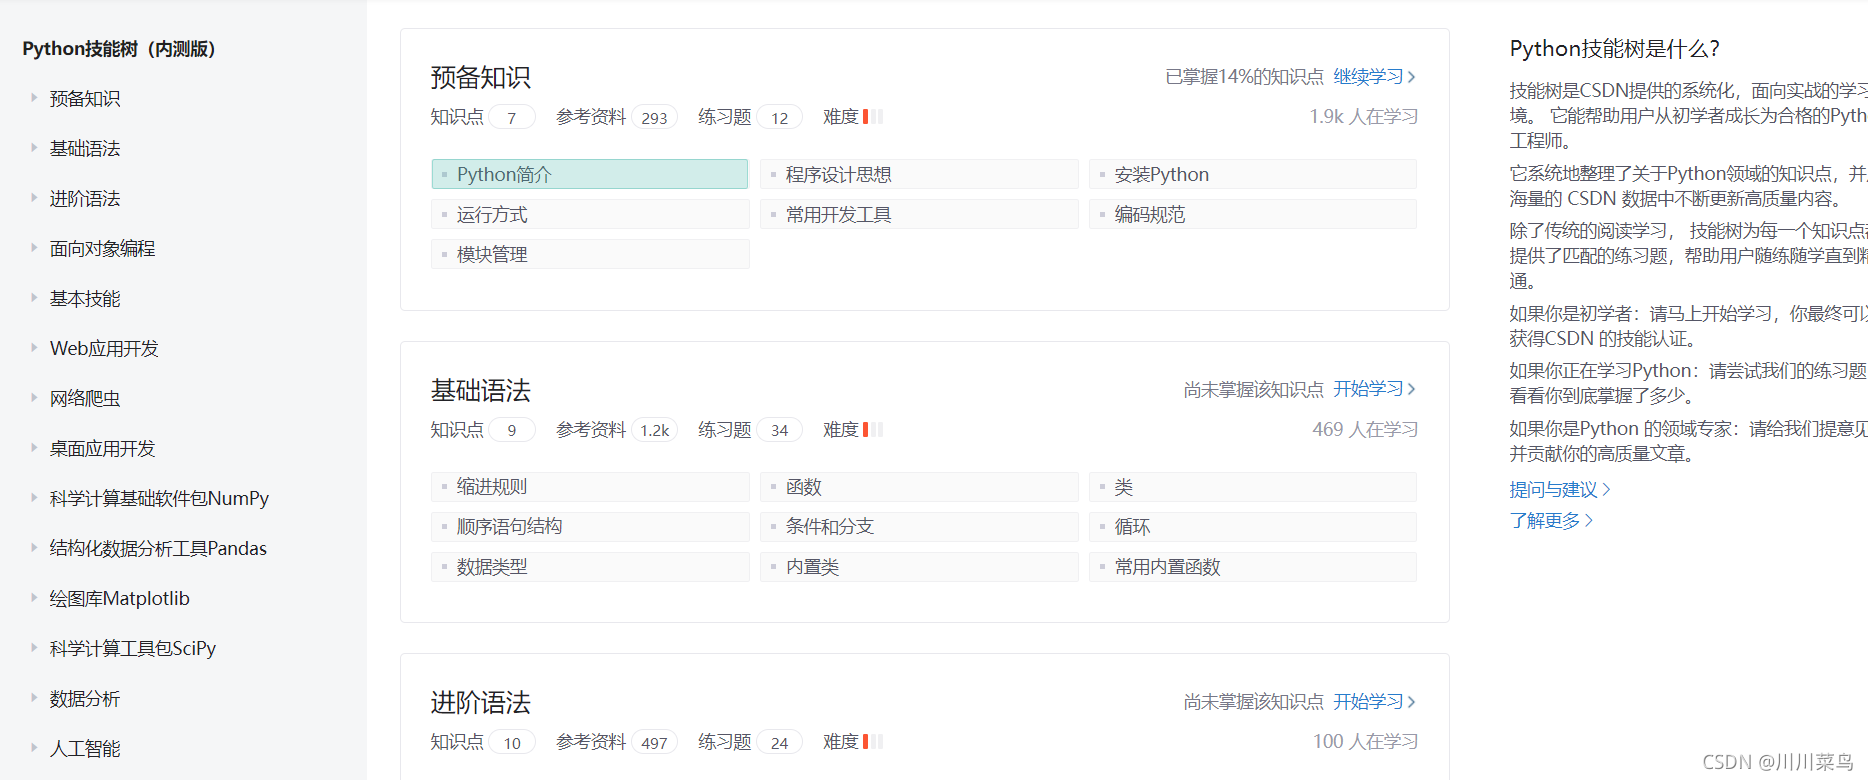
Task: Open the 了解更多 link
Action: 1551,521
